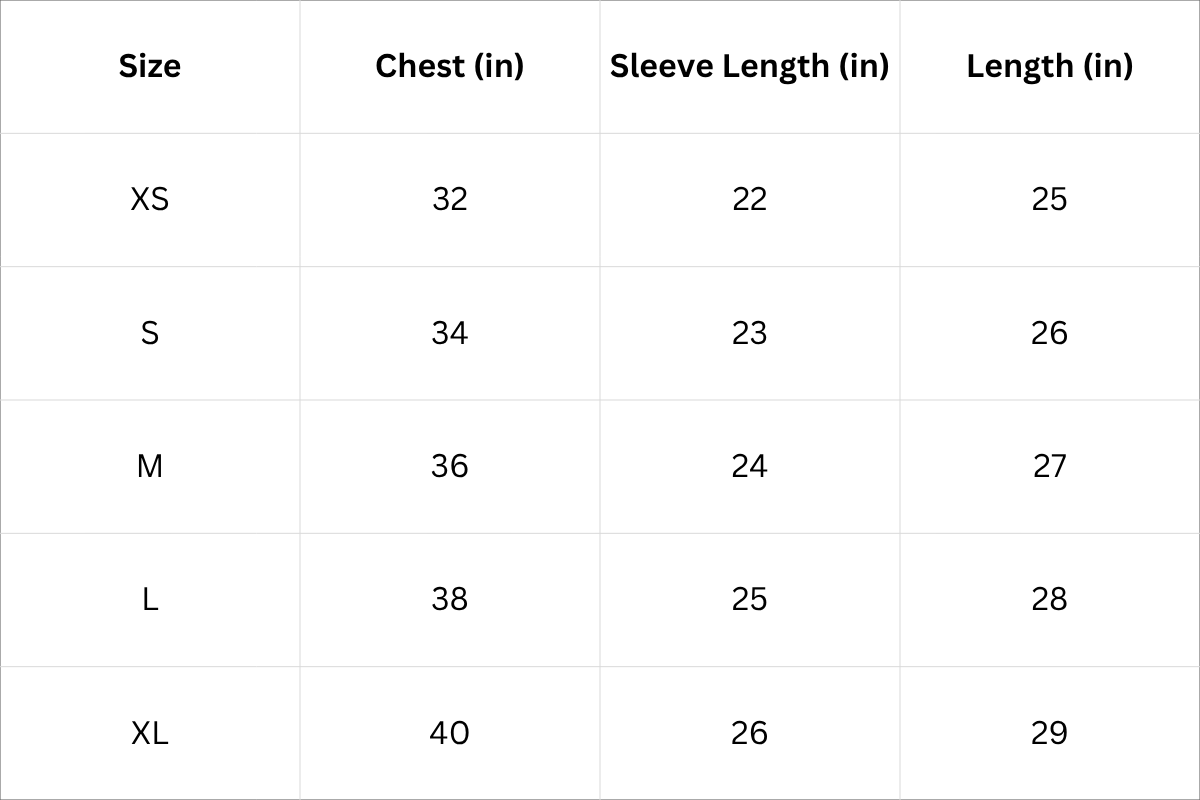Click the XS size cell
The image size is (1200, 800).
pos(150,199)
